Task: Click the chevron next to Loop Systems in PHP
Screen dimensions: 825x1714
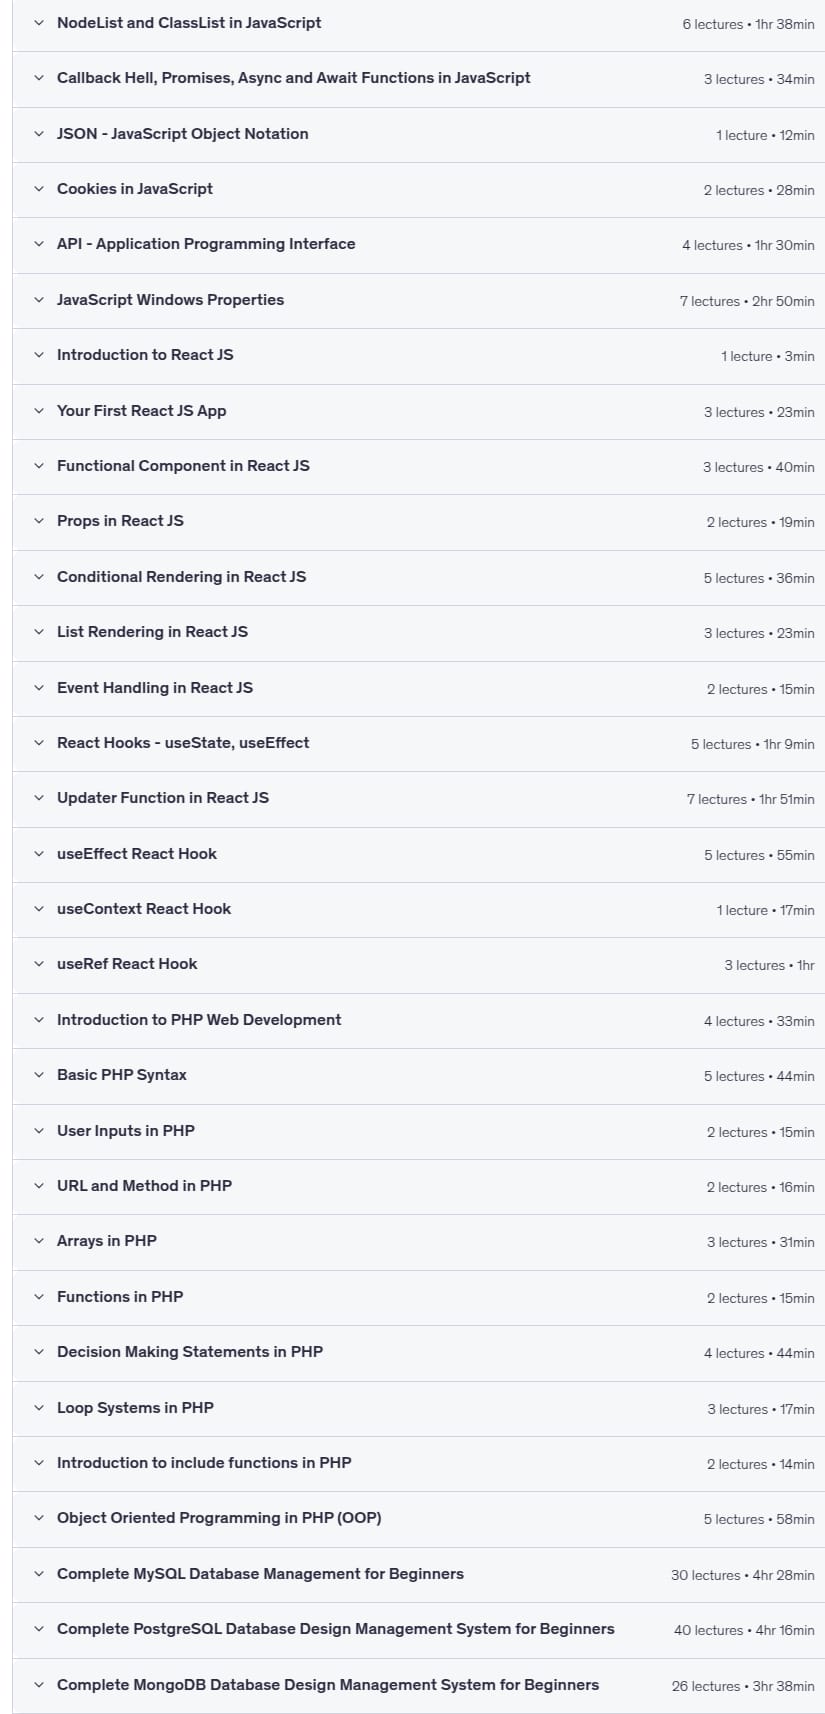Action: [39, 1408]
